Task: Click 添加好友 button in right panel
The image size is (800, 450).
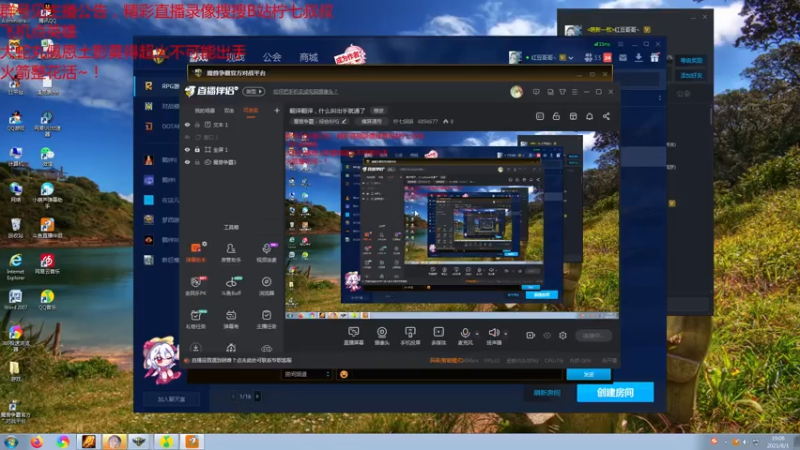Action: coord(691,76)
